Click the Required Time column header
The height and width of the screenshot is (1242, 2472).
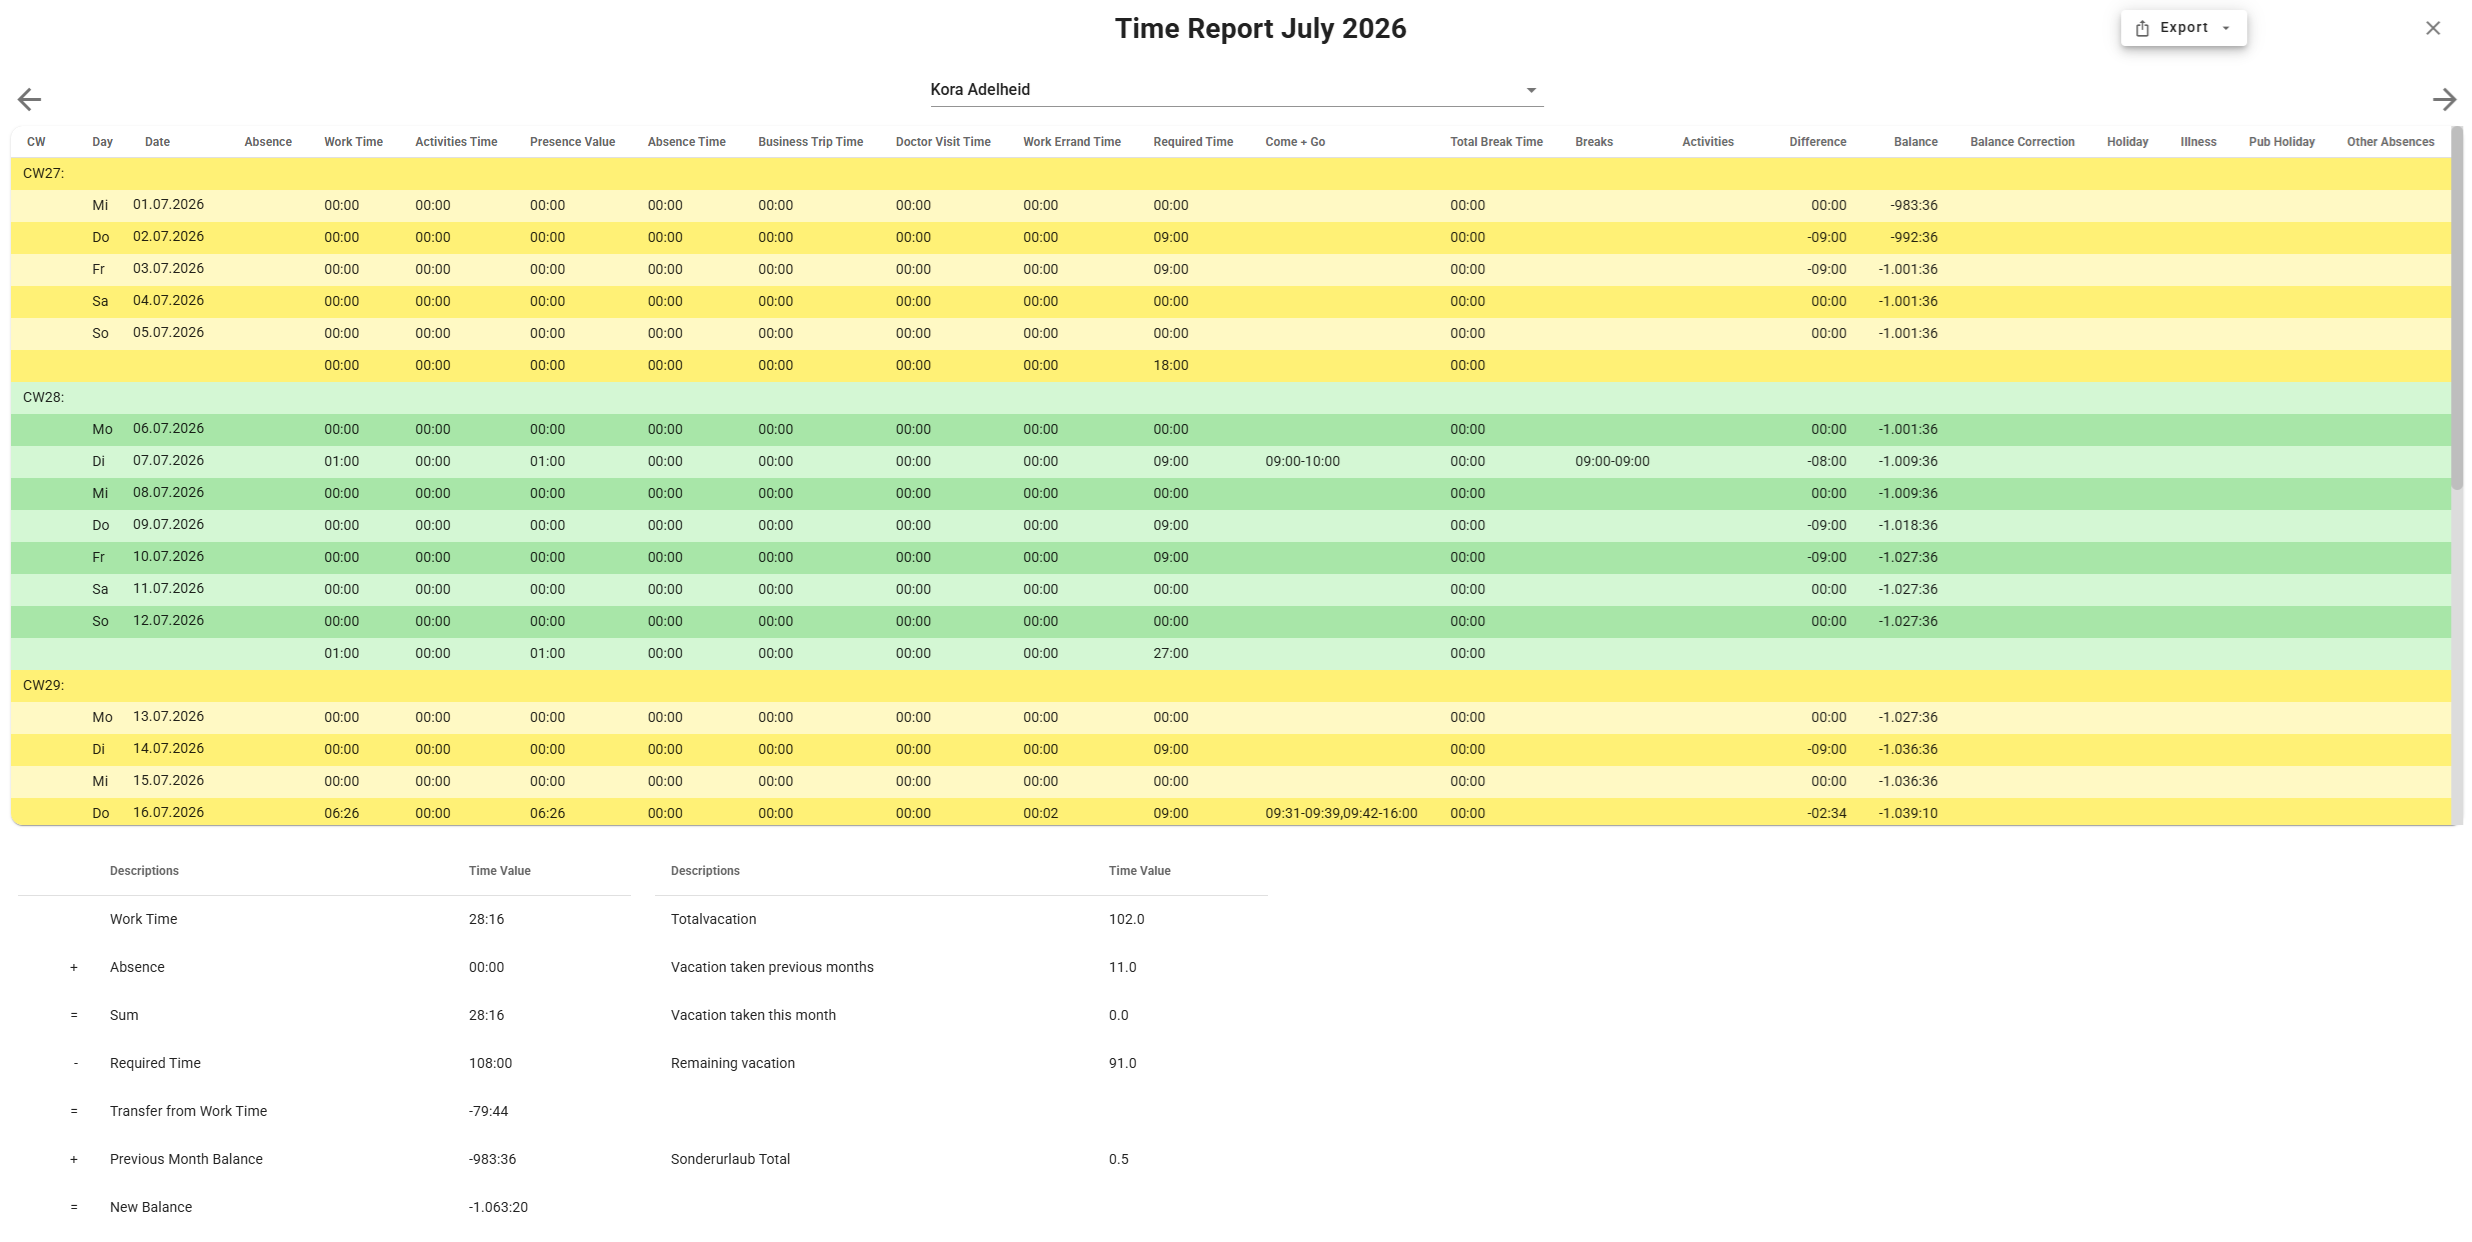[x=1192, y=142]
